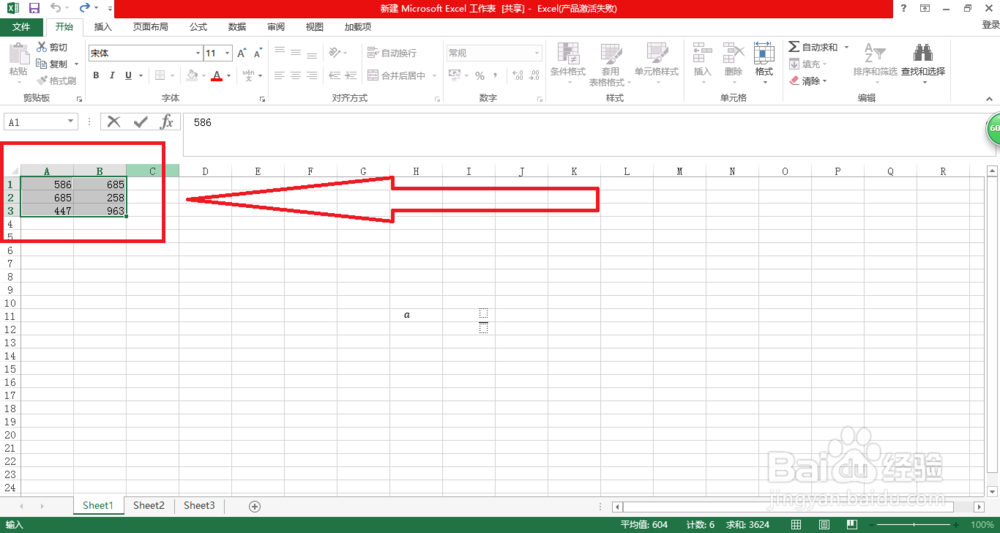Screen dimensions: 1000x533
Task: Cut selection with 剪切
Action: (x=52, y=47)
